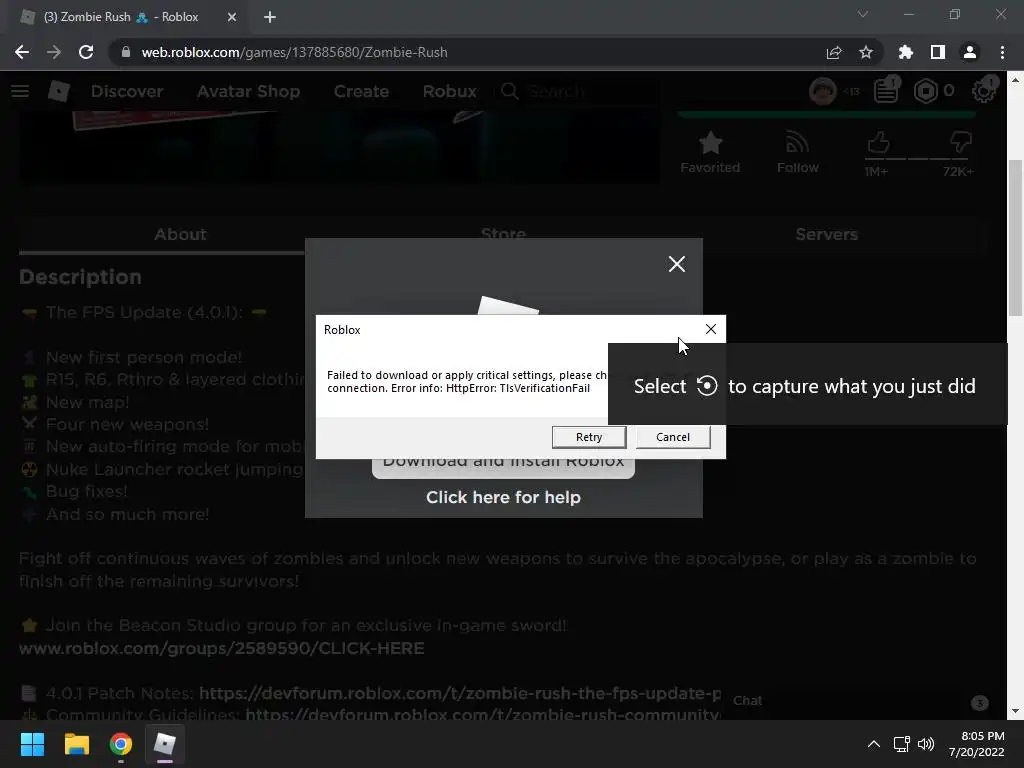The height and width of the screenshot is (768, 1024).
Task: Open the tab search chevron
Action: click(863, 14)
